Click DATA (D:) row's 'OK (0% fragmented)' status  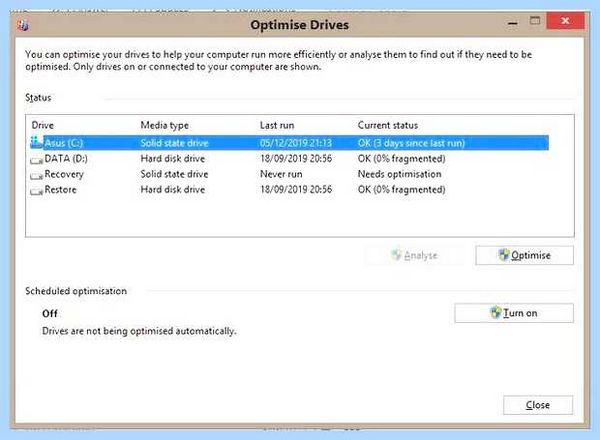click(x=401, y=158)
